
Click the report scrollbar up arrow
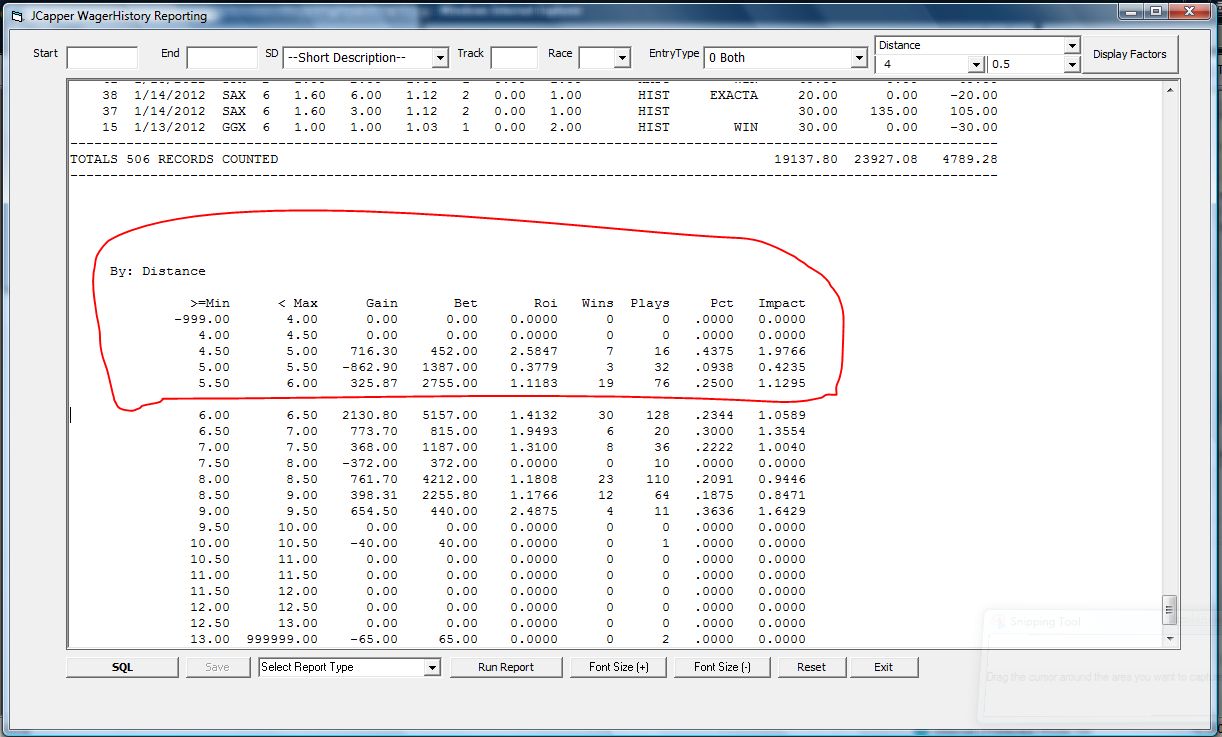1170,89
